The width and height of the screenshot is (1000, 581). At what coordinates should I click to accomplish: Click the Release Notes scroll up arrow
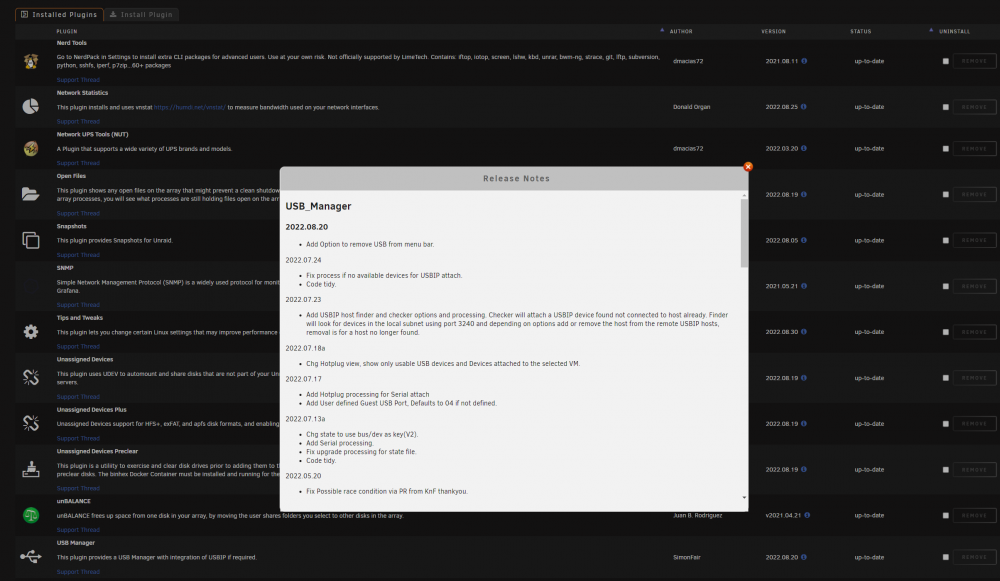click(744, 195)
